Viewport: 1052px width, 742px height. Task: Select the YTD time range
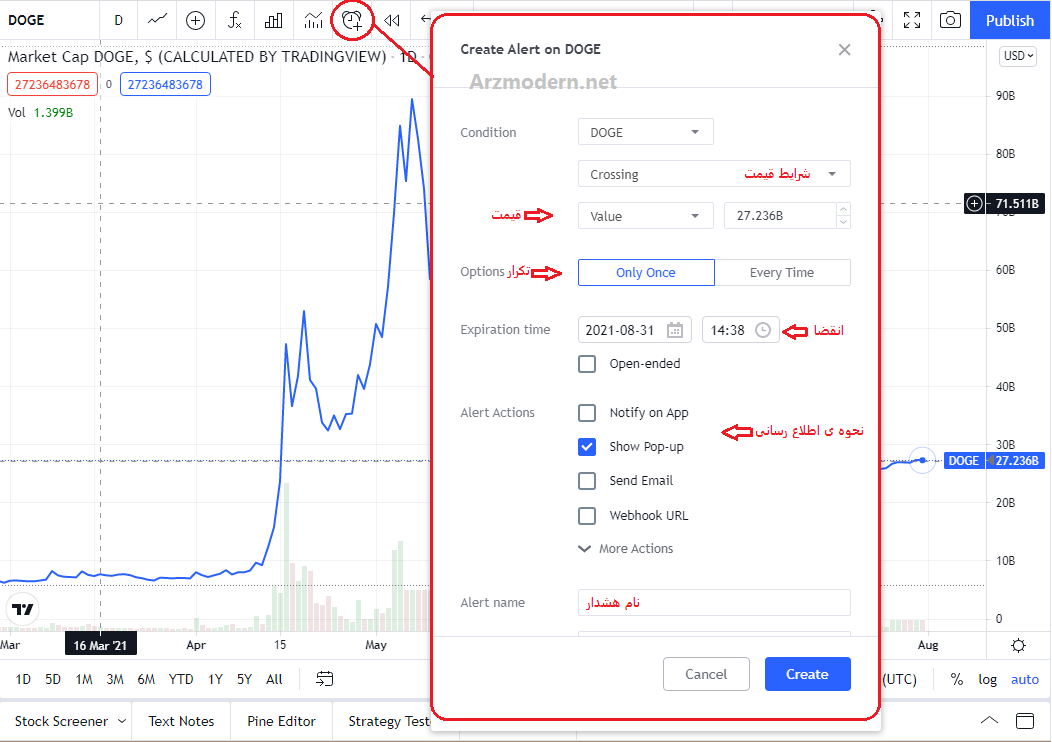[x=180, y=679]
